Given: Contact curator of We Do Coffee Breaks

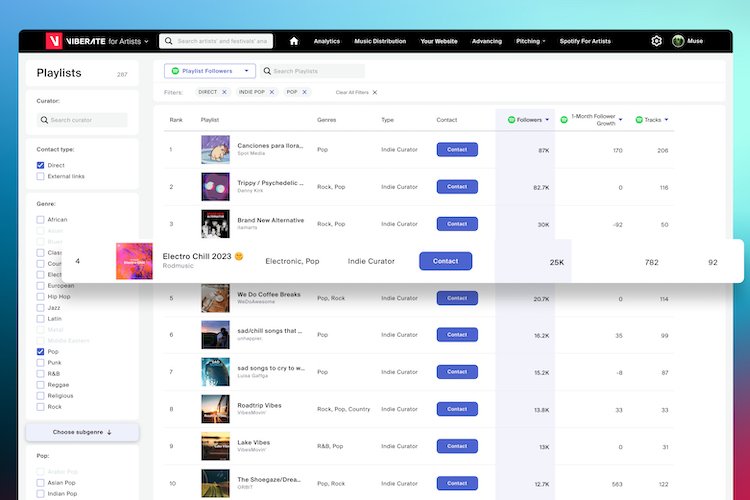Looking at the screenshot, I should click(457, 298).
